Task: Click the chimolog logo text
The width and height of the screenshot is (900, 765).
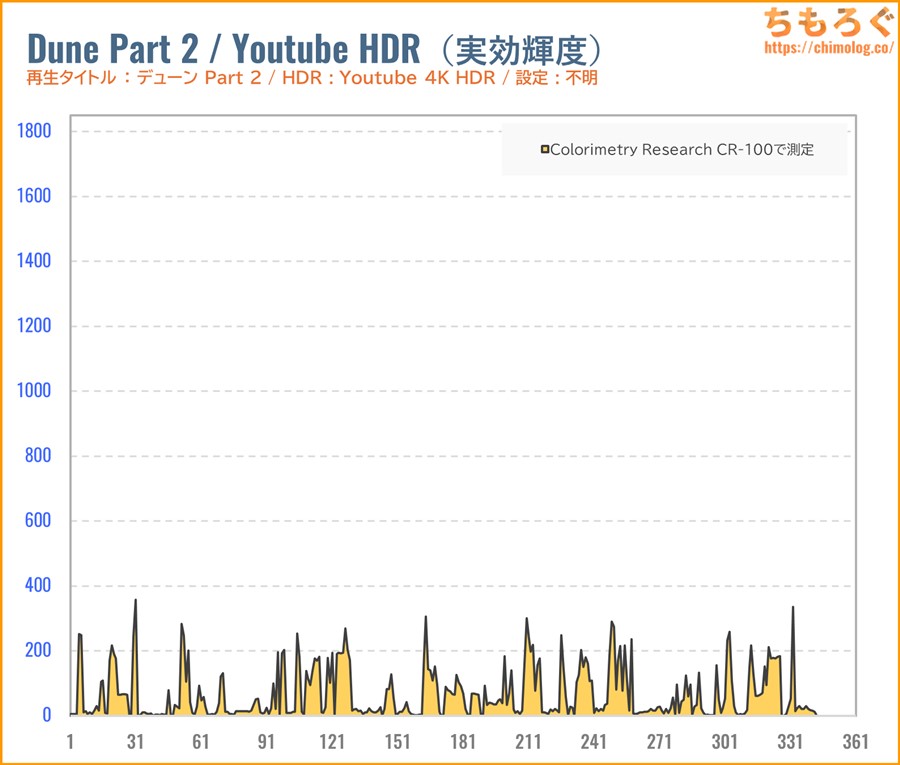Action: coord(827,22)
